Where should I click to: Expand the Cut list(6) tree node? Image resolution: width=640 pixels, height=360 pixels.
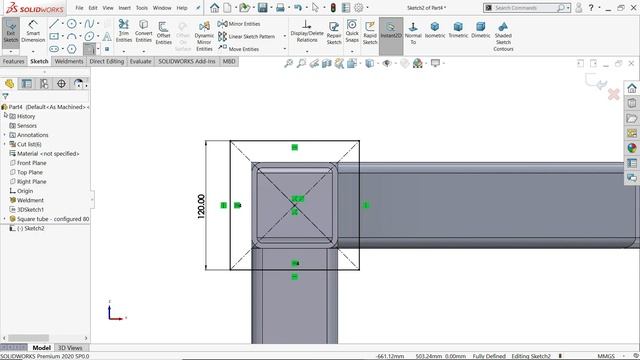point(4,144)
